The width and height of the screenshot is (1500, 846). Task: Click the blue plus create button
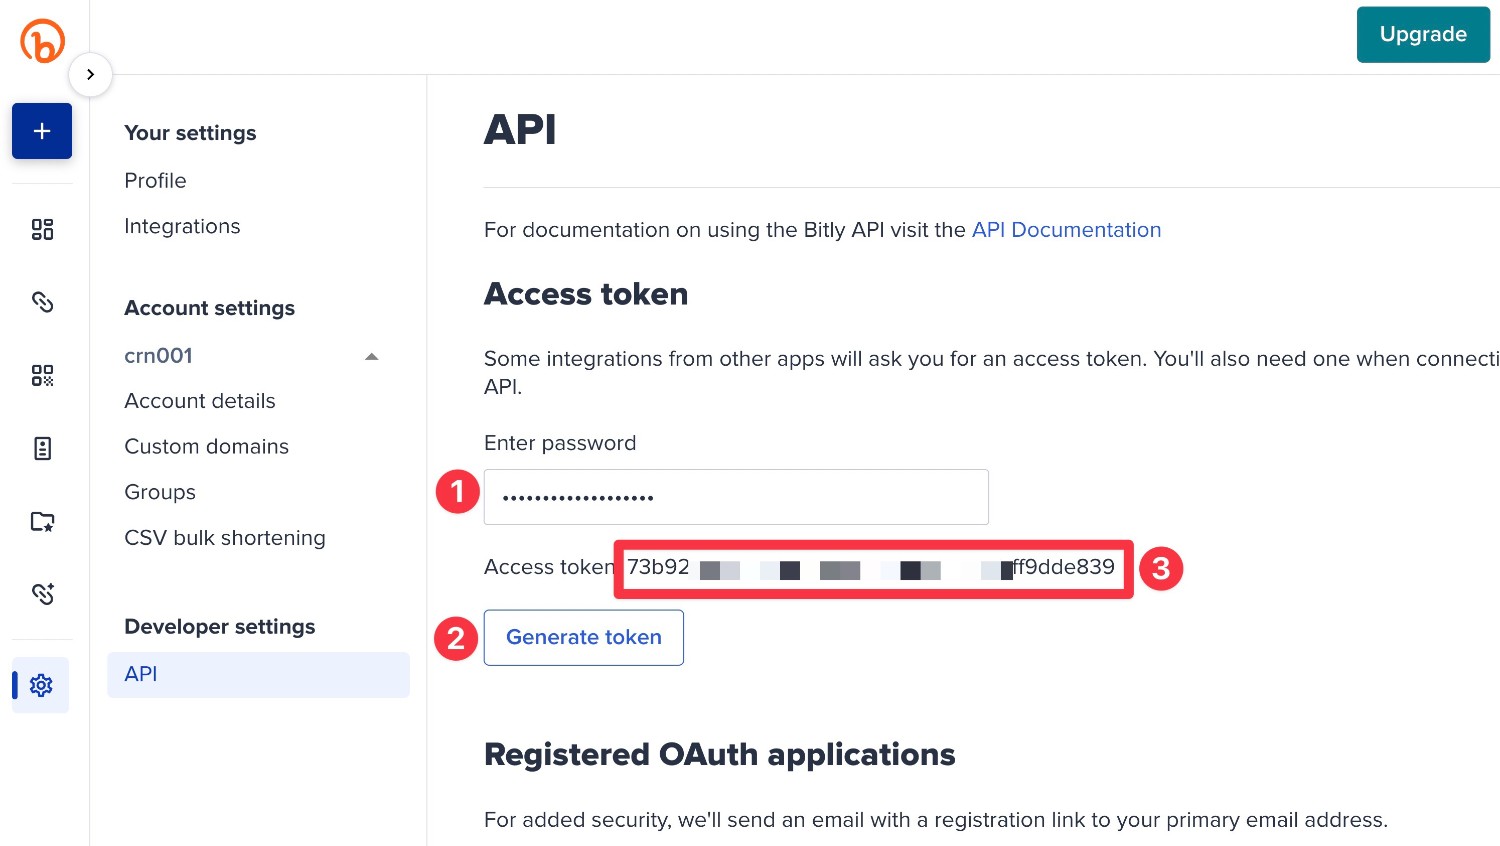coord(42,131)
